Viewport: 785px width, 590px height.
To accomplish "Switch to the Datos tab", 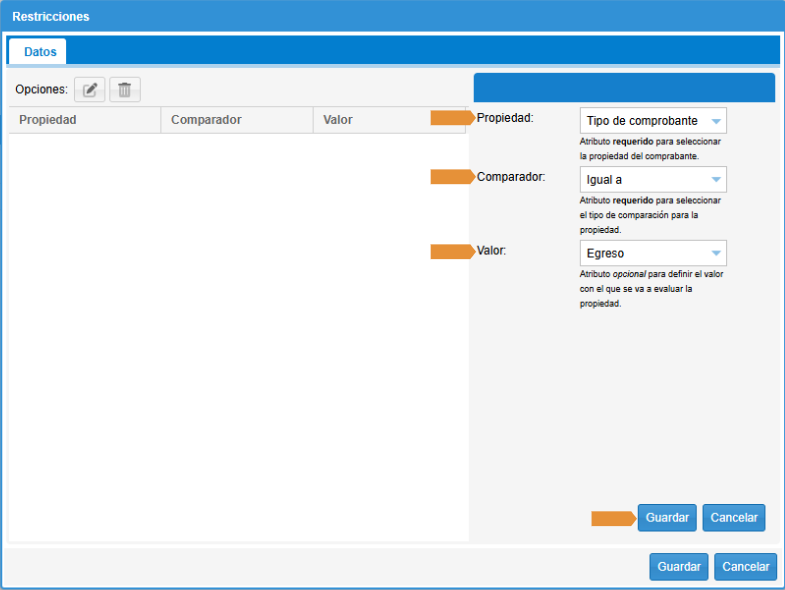I will point(40,51).
